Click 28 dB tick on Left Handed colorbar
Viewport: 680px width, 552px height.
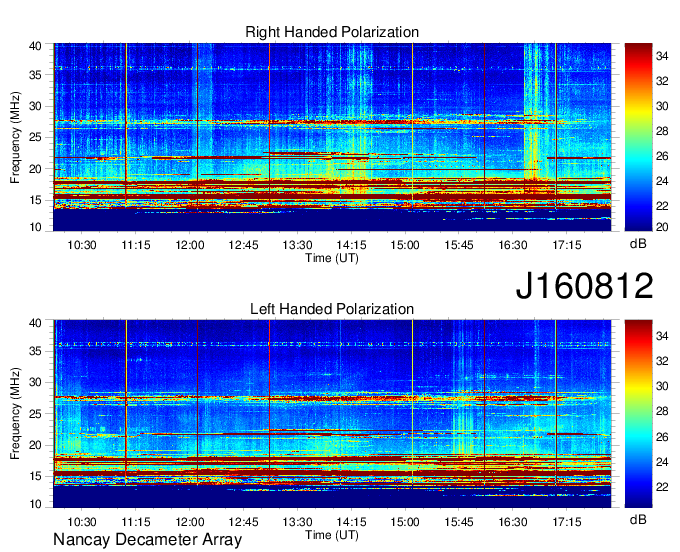(x=662, y=411)
